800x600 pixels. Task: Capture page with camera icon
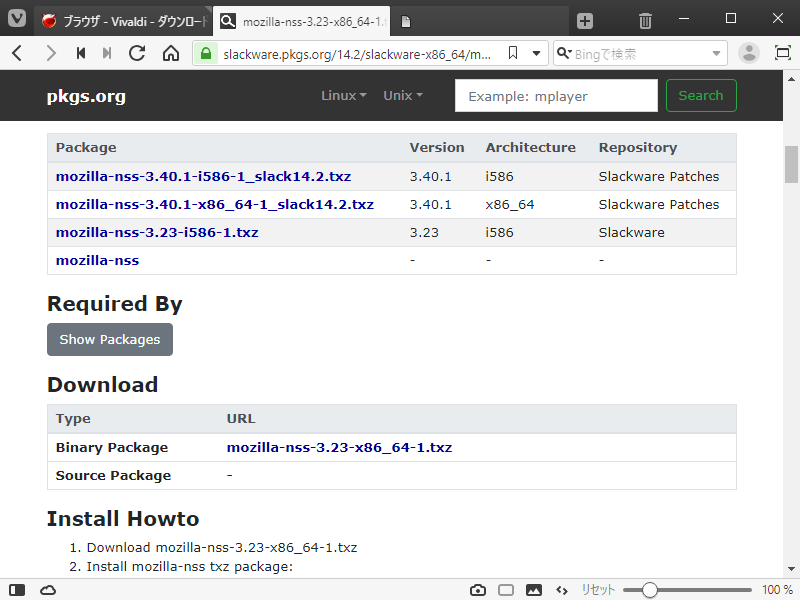(x=478, y=590)
